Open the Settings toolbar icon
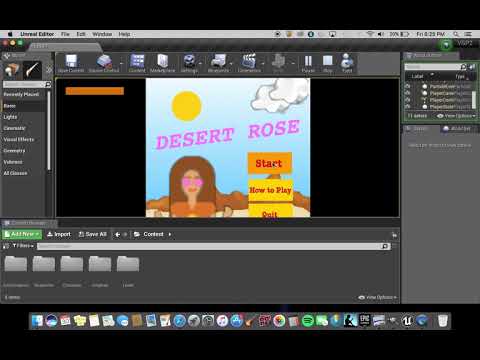 pyautogui.click(x=189, y=63)
